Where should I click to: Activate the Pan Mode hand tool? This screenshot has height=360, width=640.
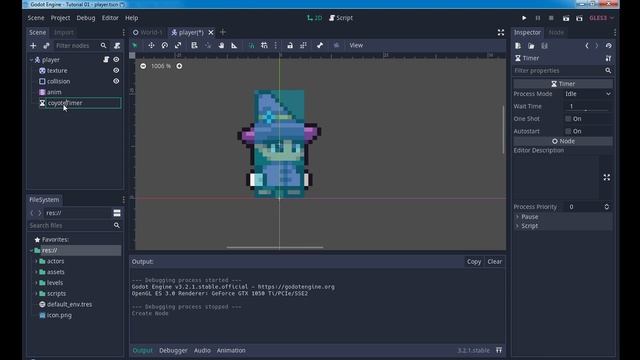221,45
